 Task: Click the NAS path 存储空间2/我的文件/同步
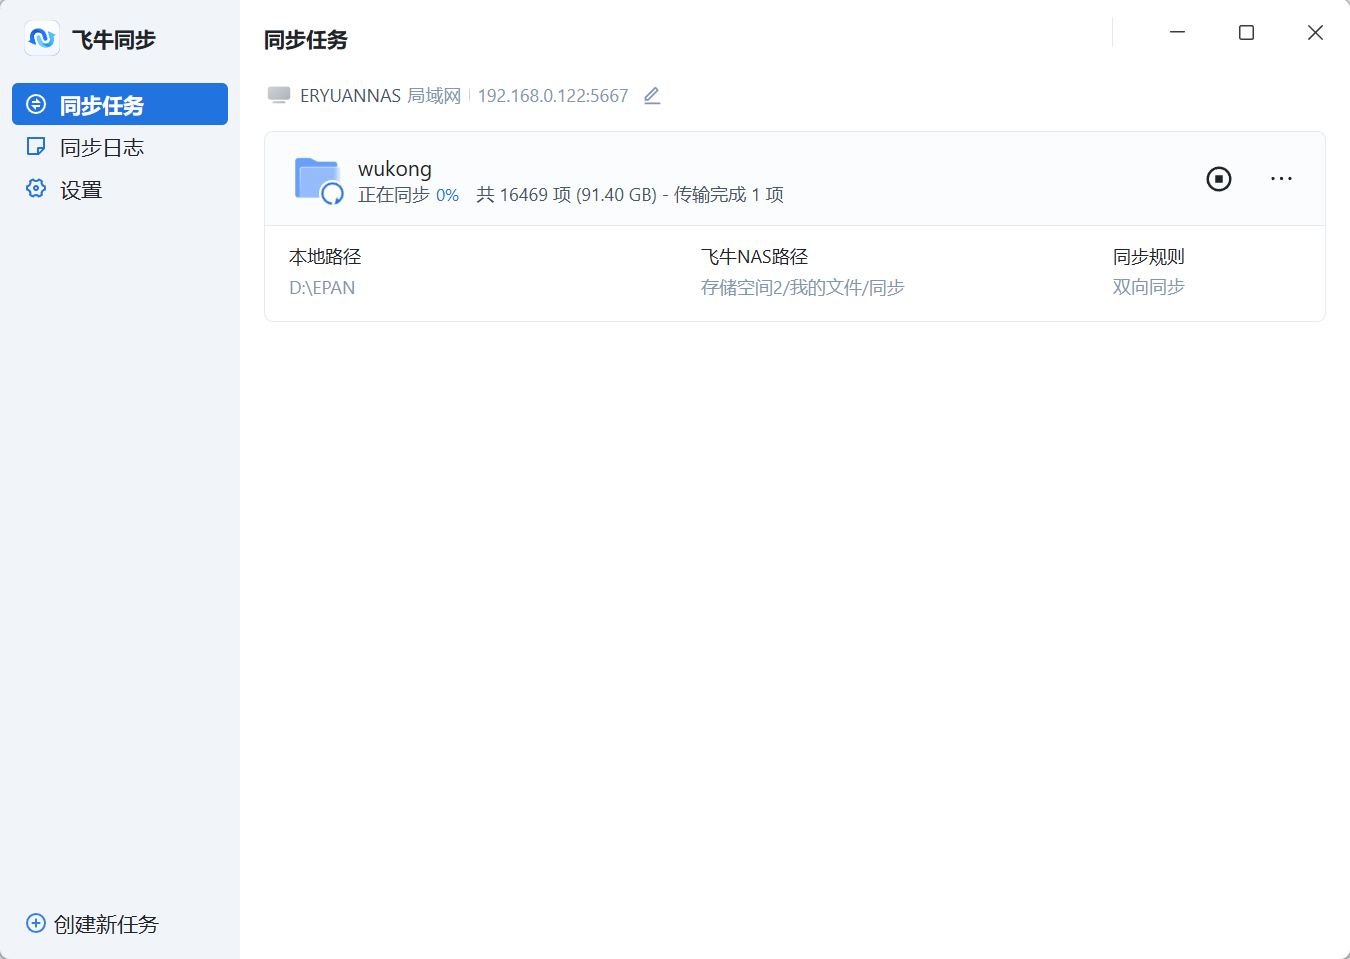coord(802,288)
